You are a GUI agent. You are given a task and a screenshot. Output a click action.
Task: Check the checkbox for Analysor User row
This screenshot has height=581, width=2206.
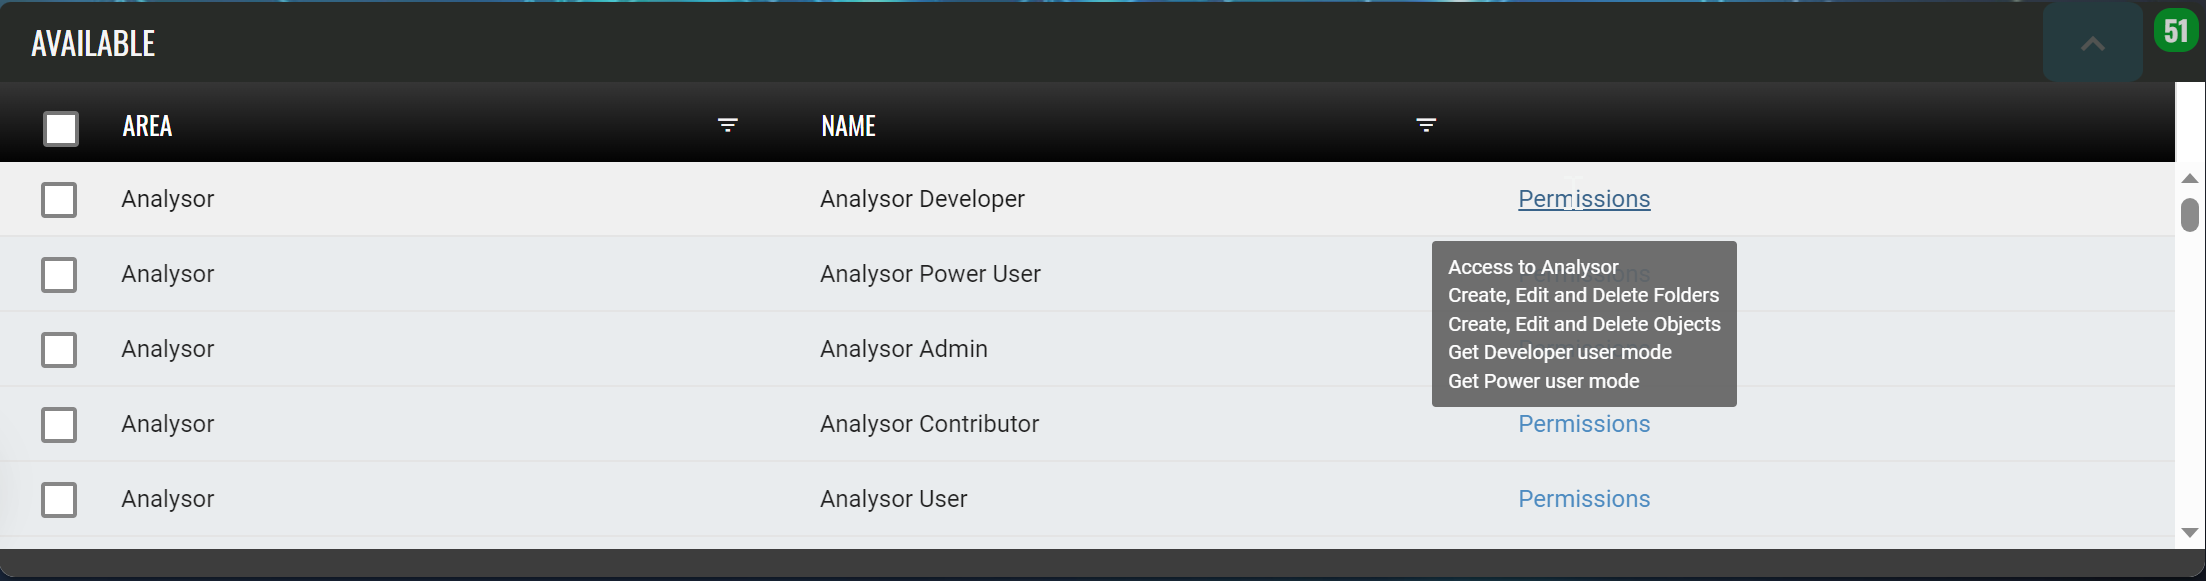(x=59, y=500)
